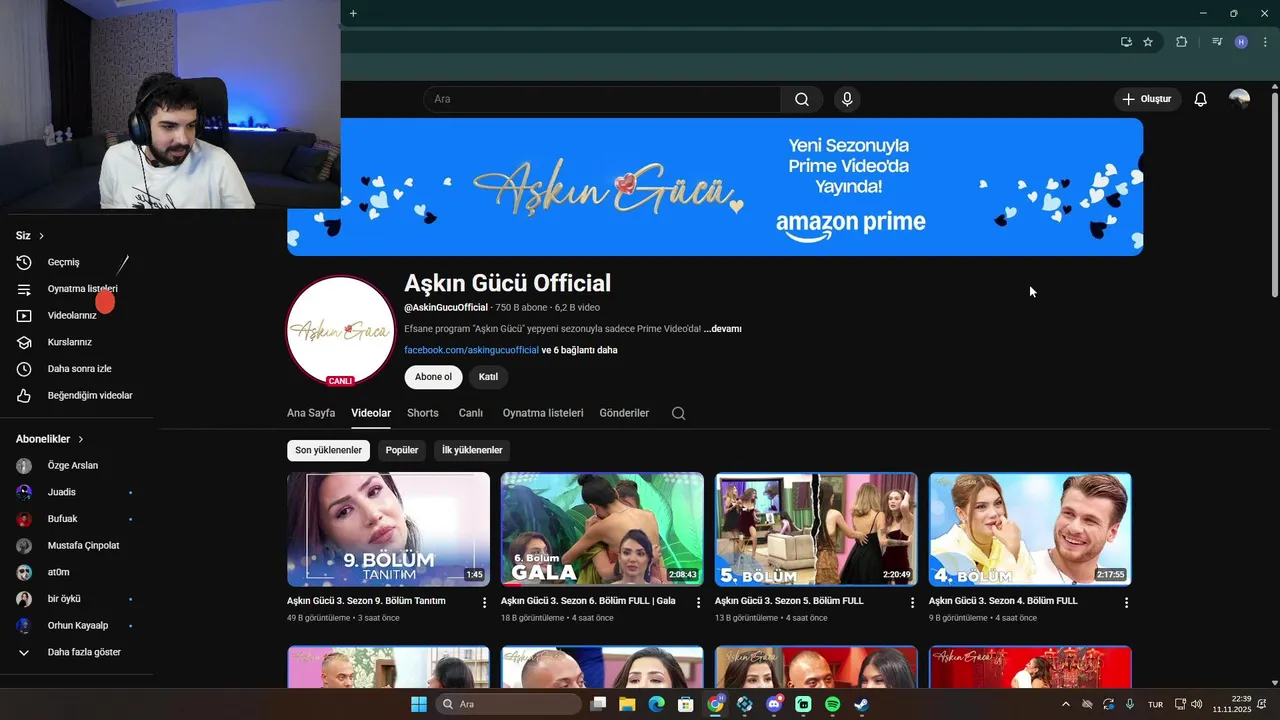Image resolution: width=1280 pixels, height=720 pixels.
Task: Select Son yüklenenler chip
Action: click(x=328, y=450)
